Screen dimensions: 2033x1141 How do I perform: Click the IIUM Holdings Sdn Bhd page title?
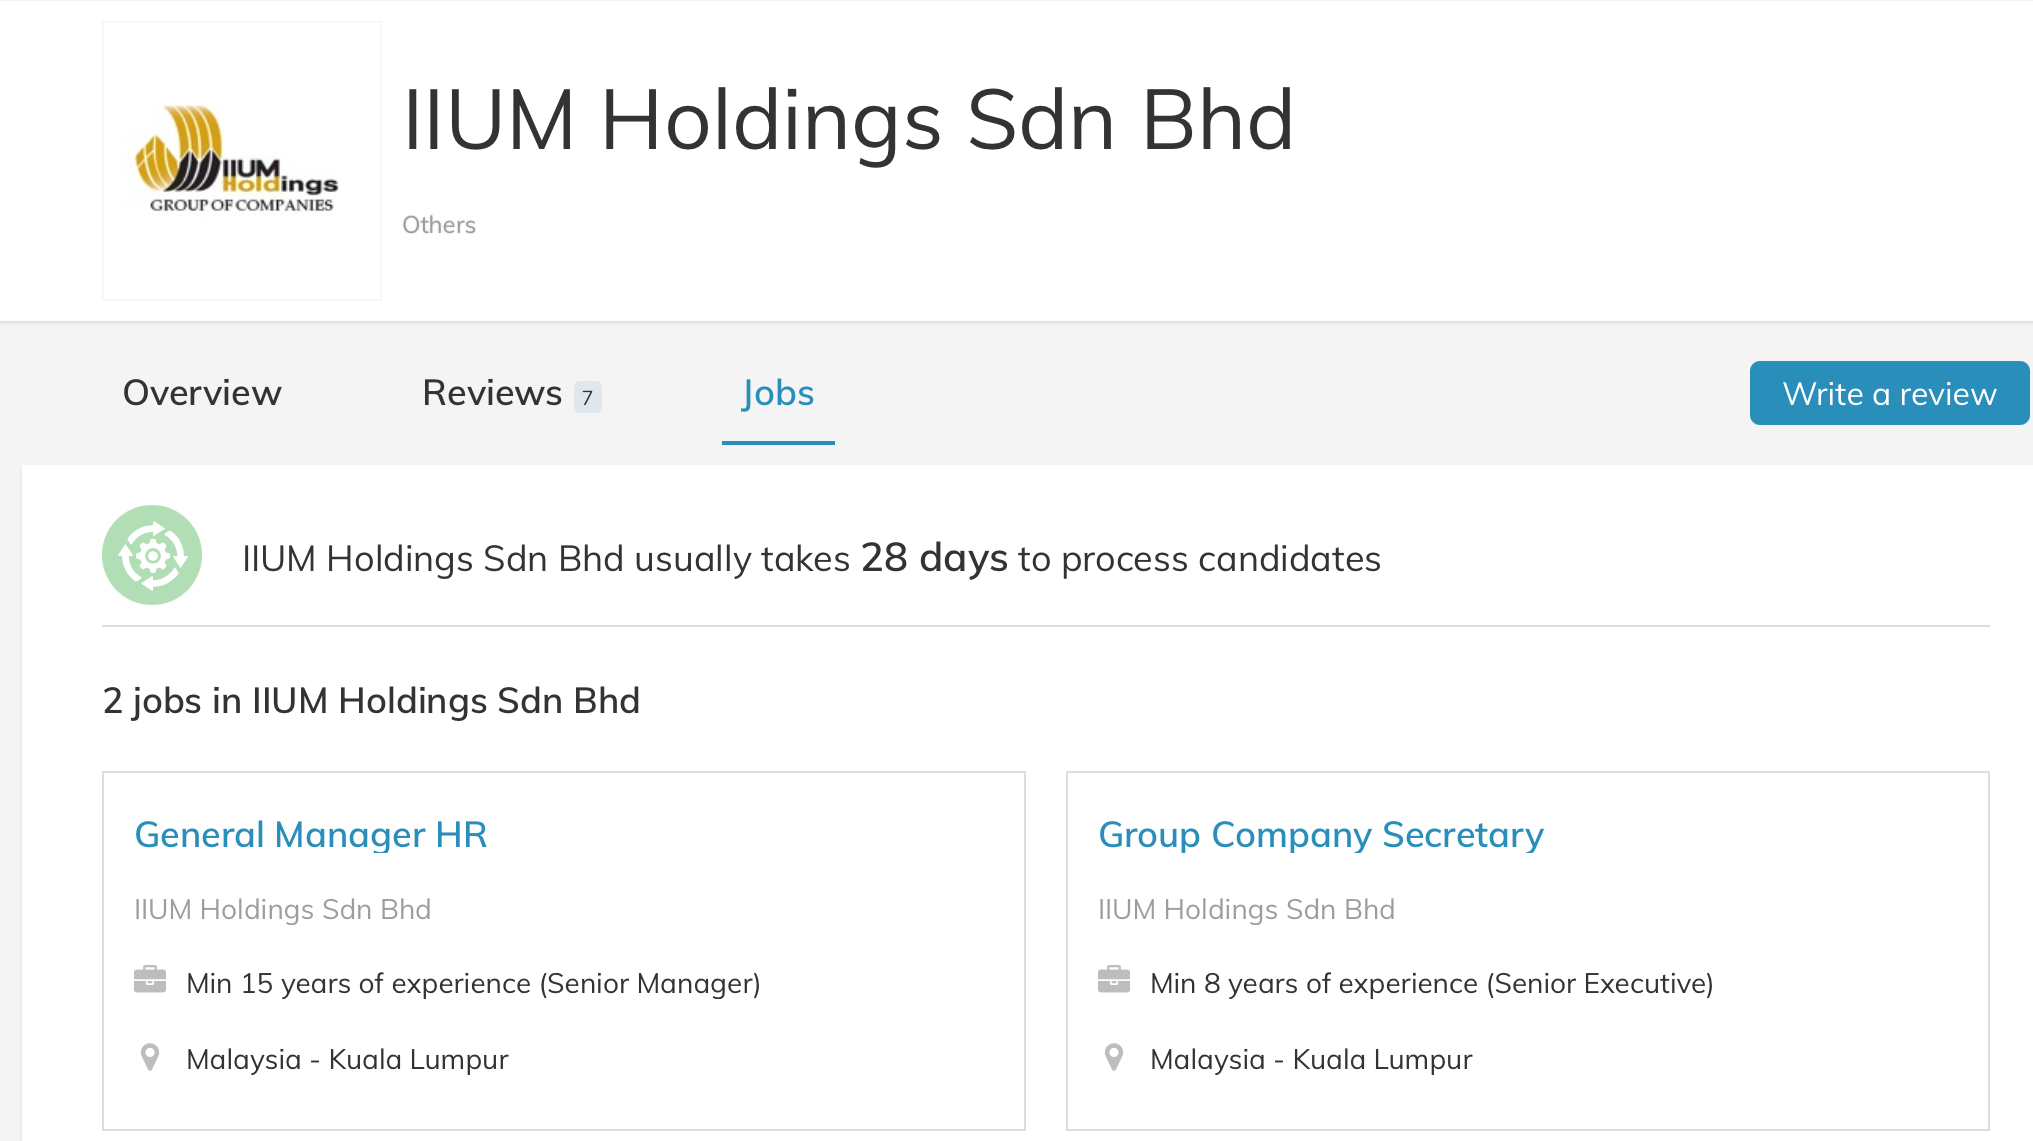(848, 120)
